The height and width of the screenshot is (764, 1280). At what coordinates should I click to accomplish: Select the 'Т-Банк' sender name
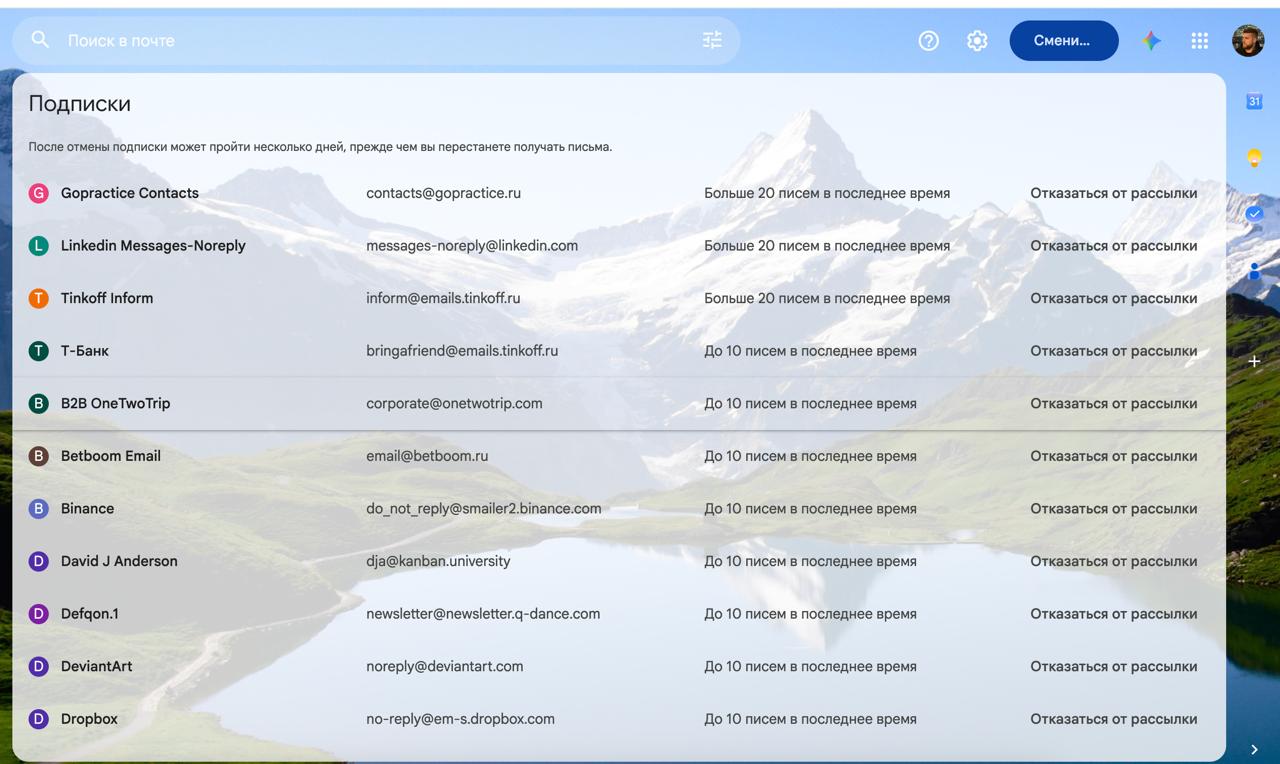point(85,351)
